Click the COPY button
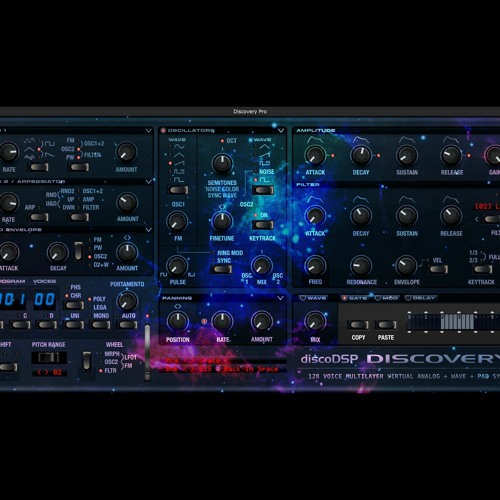500x500 pixels. pos(358,325)
